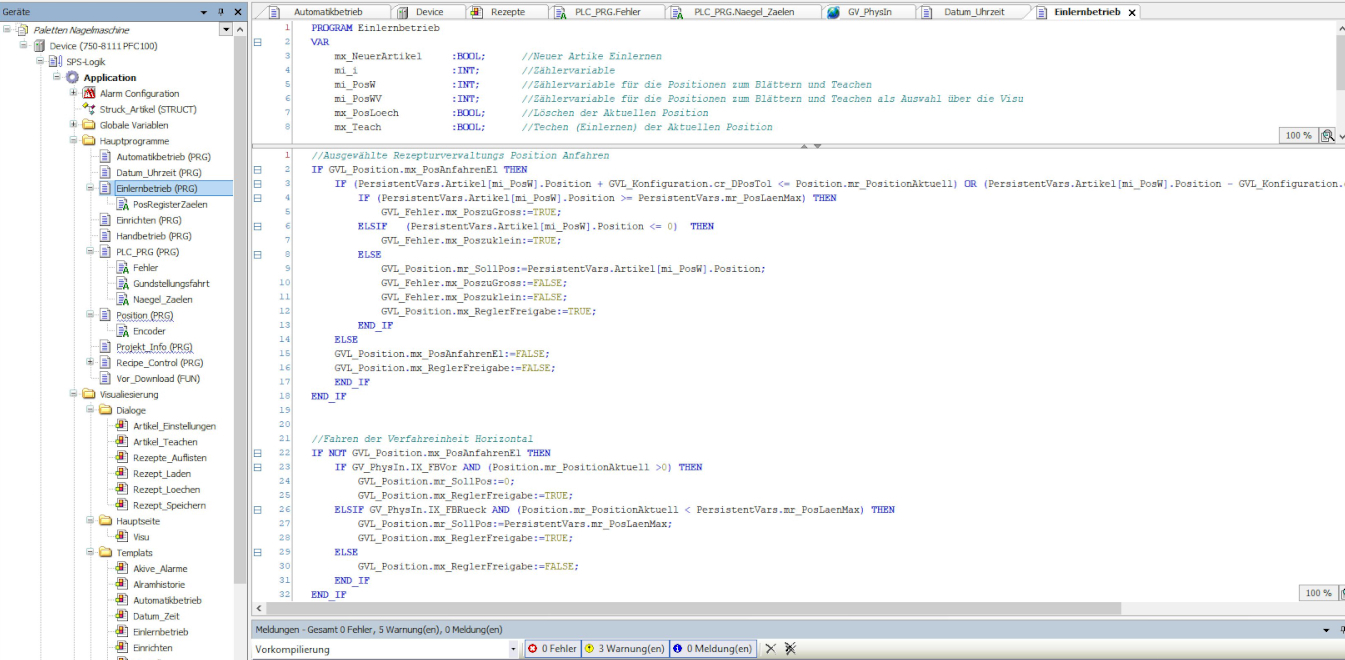Expand the Globale Variablen folder
The image size is (1345, 660).
click(73, 125)
